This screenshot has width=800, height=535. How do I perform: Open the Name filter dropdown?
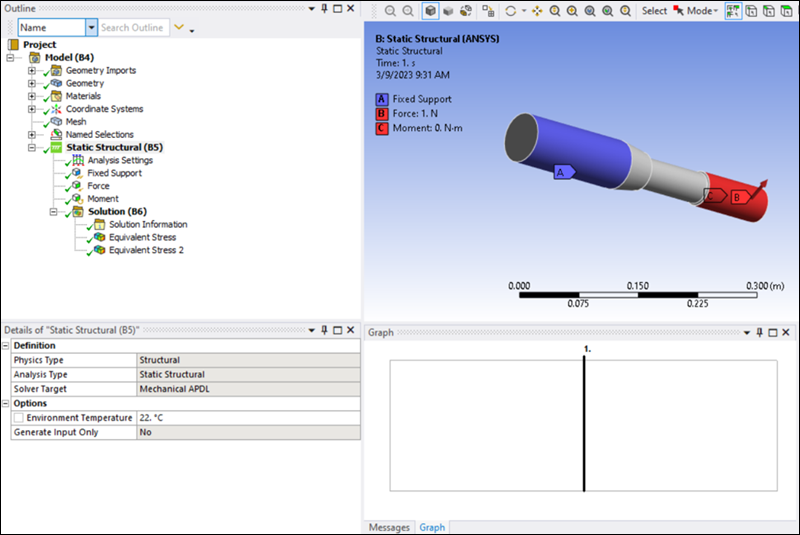pyautogui.click(x=92, y=27)
